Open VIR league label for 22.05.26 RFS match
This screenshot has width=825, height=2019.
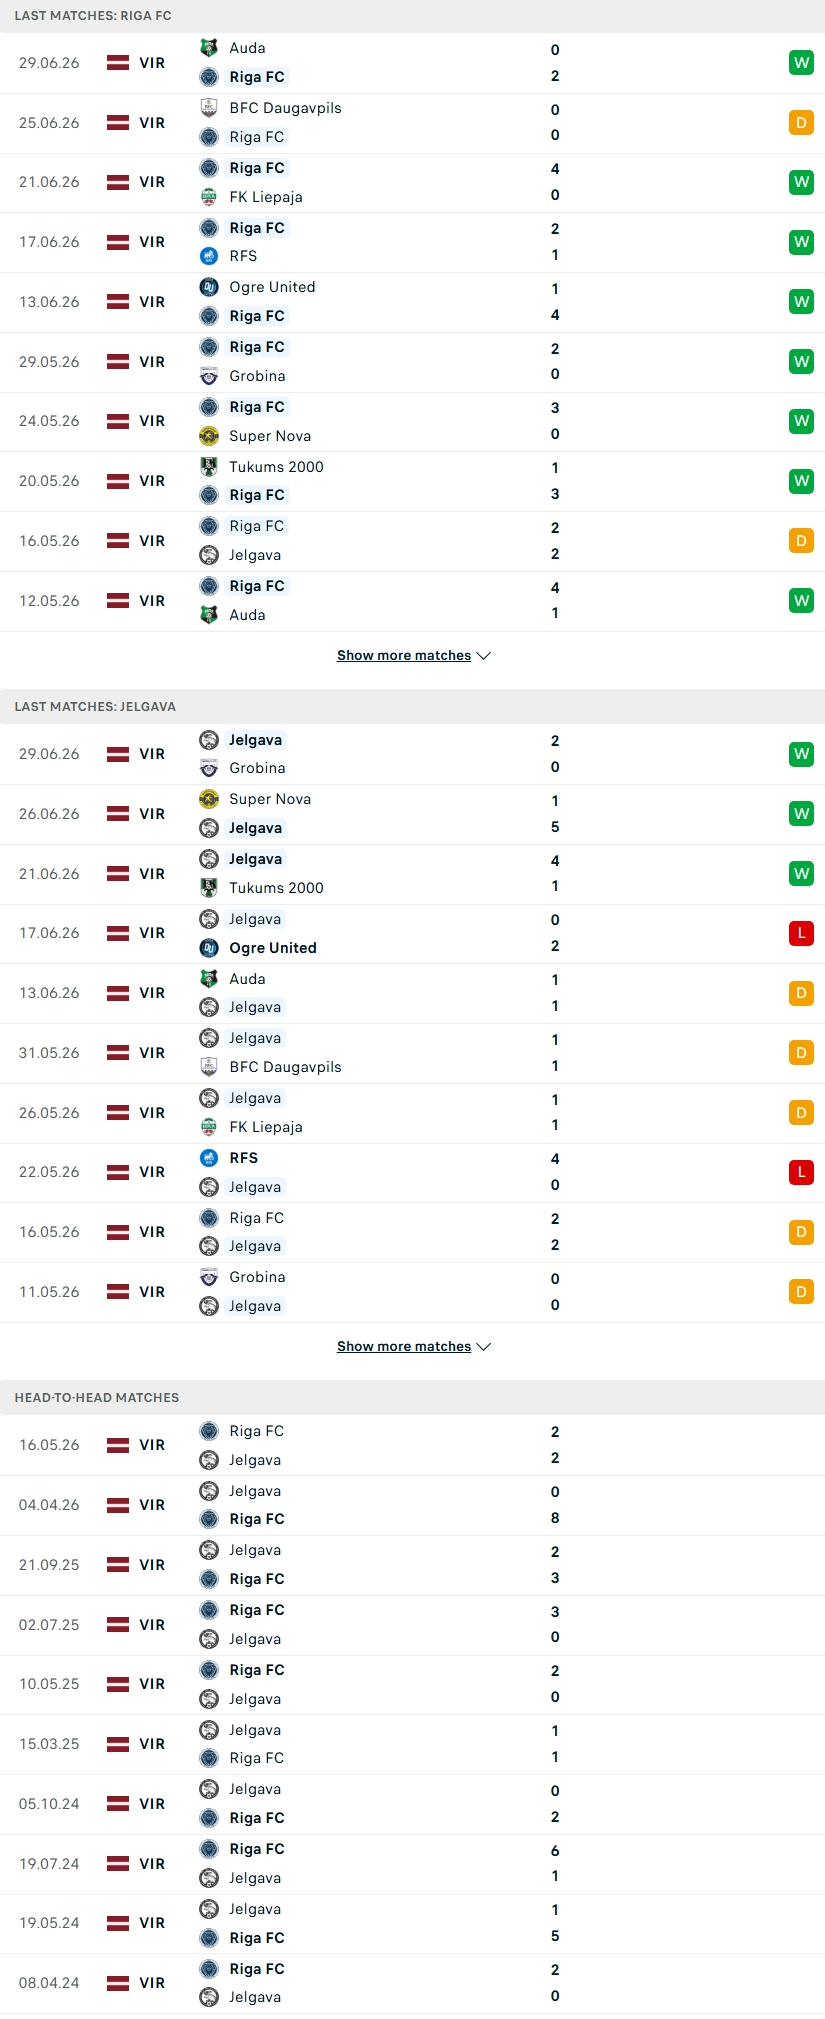click(152, 1172)
